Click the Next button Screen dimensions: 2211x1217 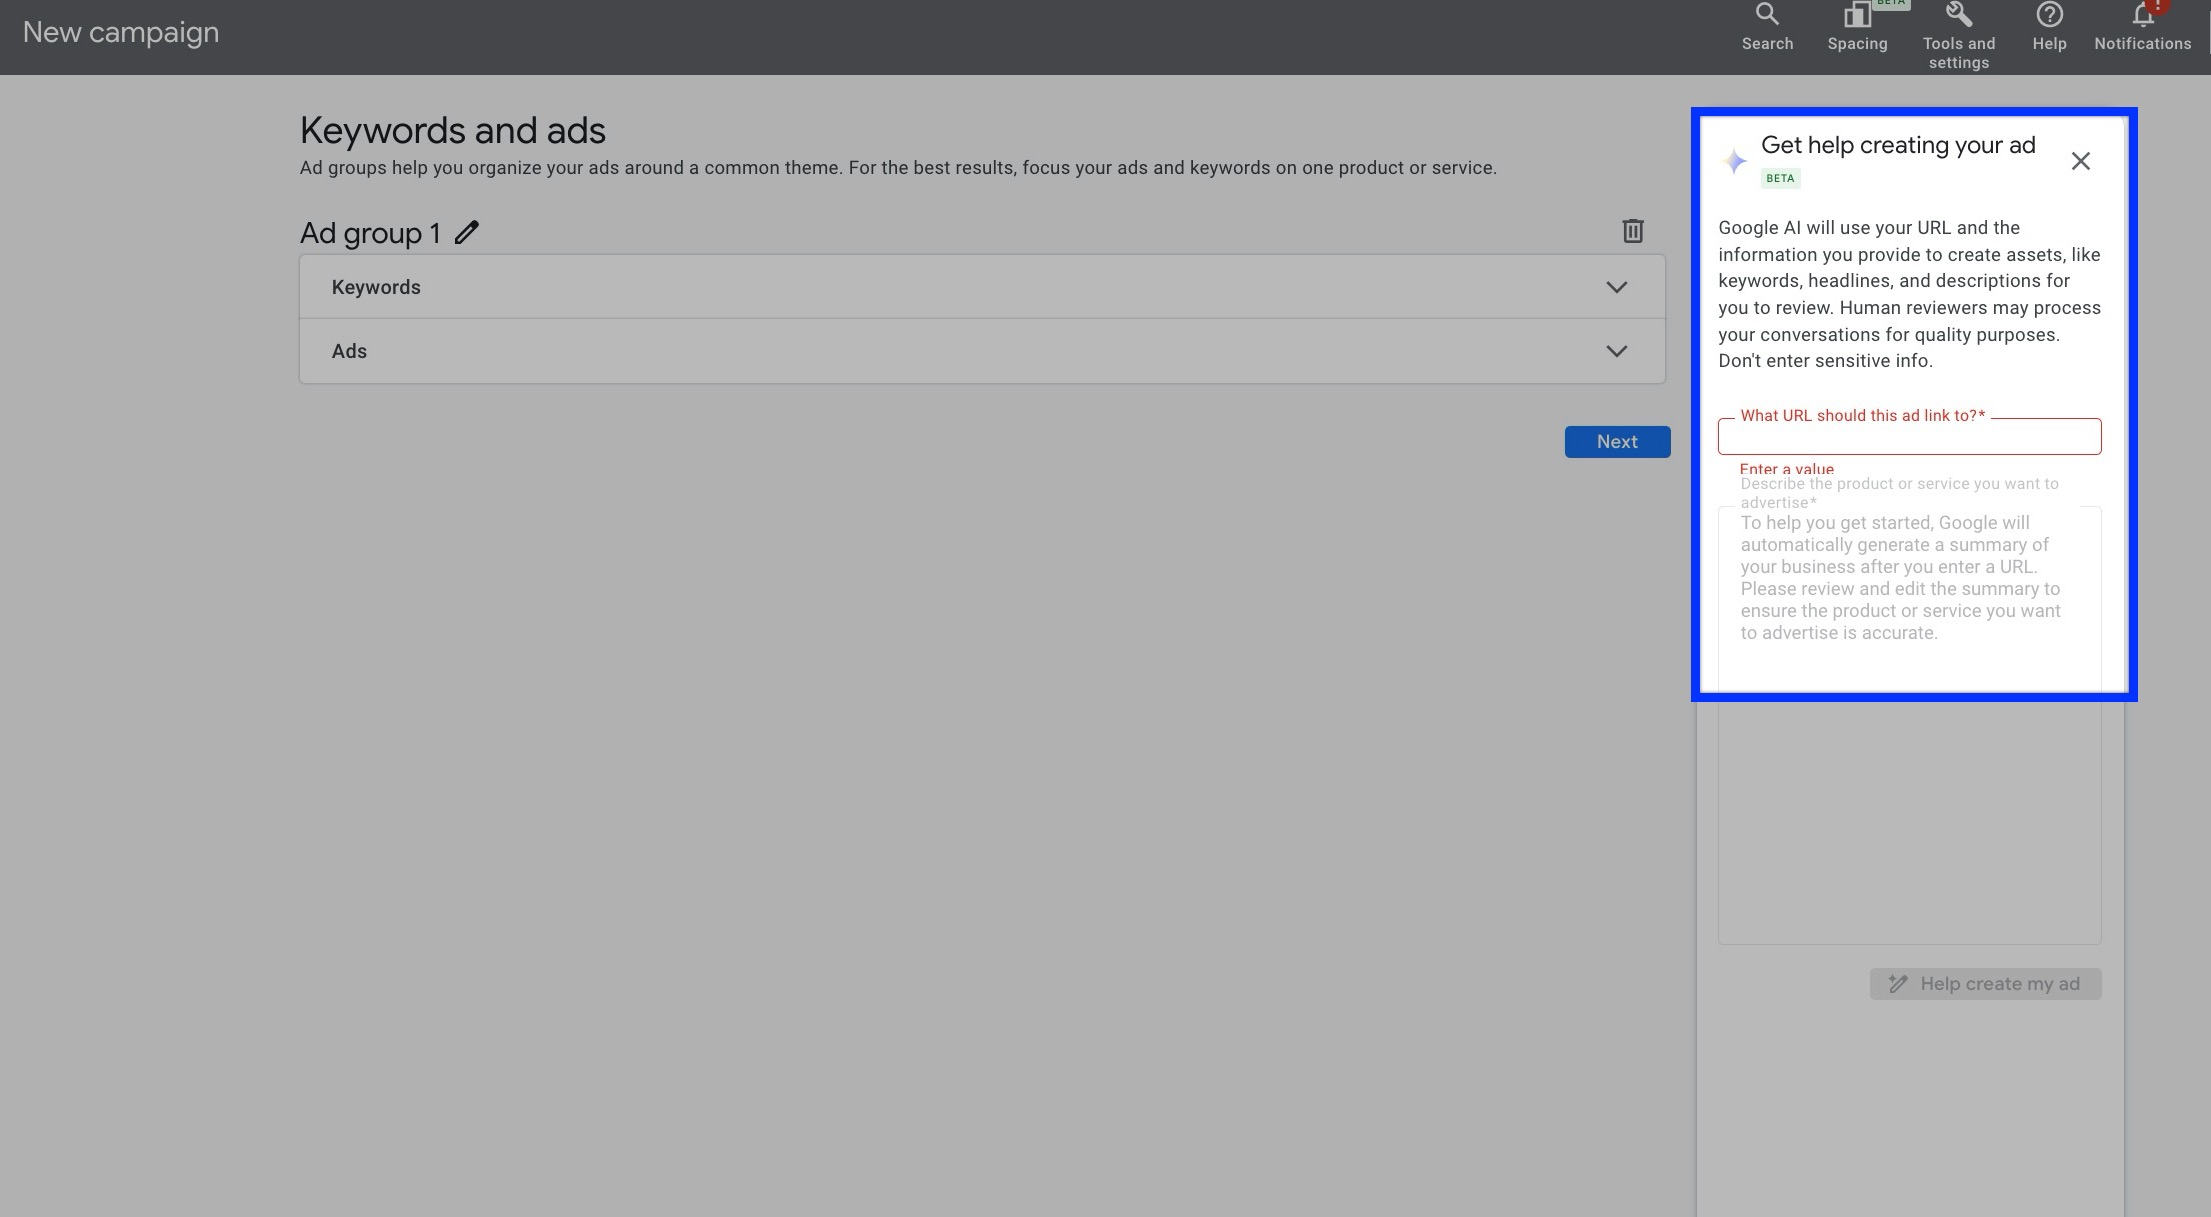click(1617, 442)
